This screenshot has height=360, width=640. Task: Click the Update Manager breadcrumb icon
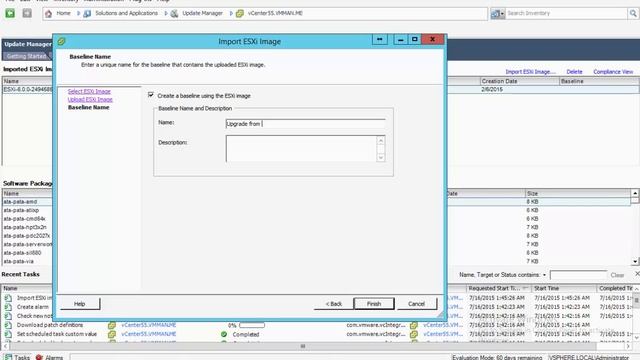pyautogui.click(x=174, y=13)
